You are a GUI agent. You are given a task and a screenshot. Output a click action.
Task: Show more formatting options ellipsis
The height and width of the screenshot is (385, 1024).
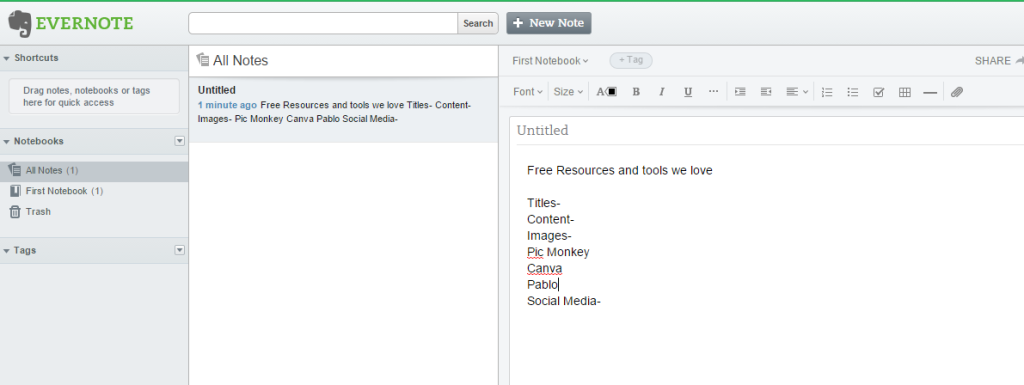(713, 92)
